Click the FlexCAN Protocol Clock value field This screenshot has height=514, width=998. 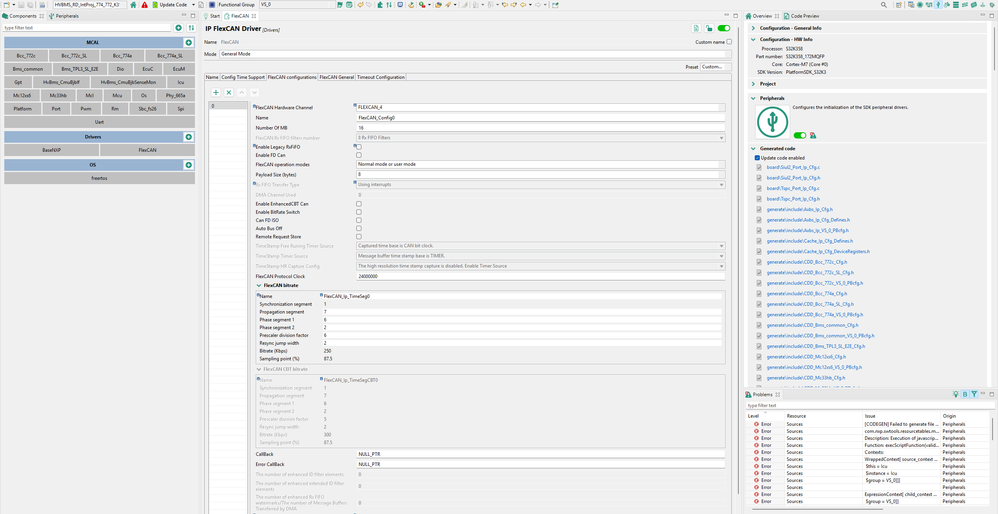click(x=541, y=277)
